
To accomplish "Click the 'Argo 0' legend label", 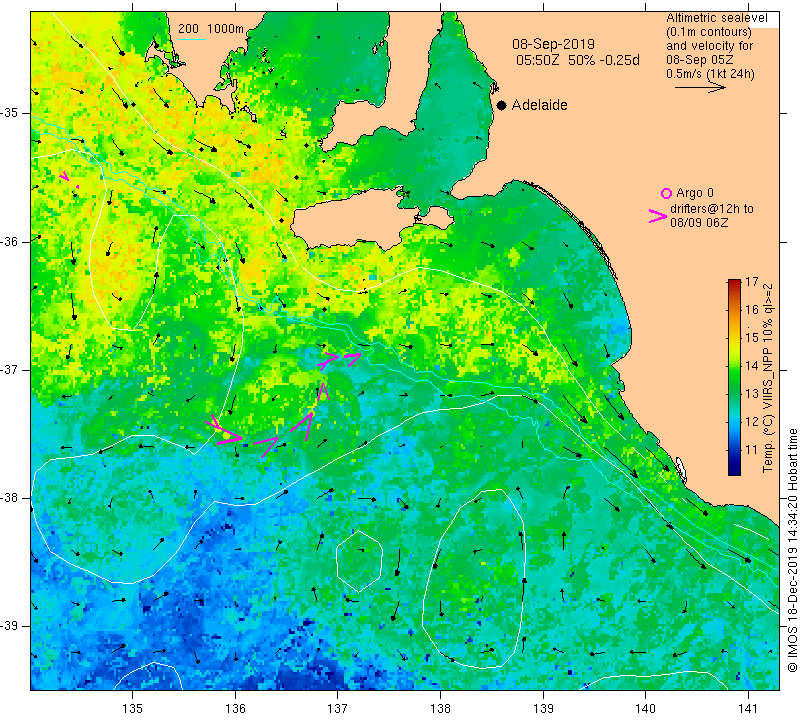I will (x=695, y=193).
